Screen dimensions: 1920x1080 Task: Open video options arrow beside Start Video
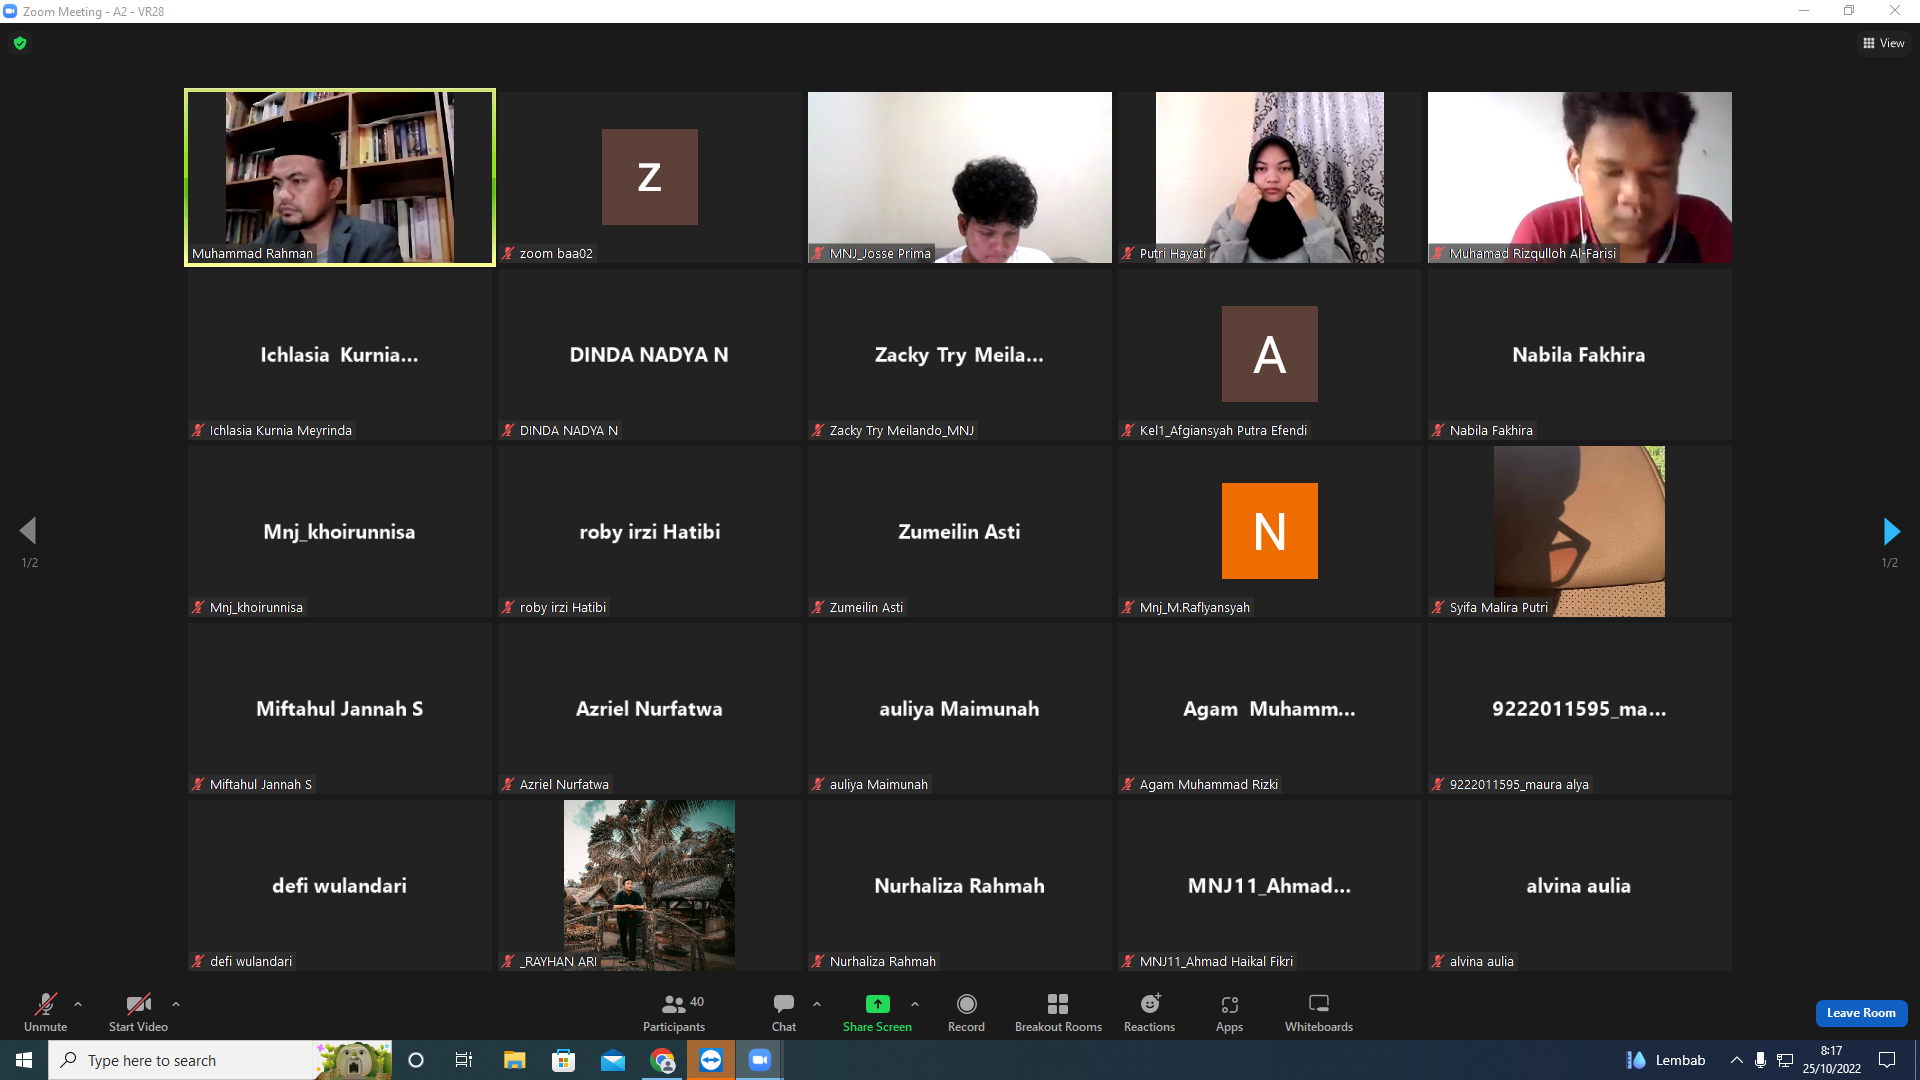(176, 1004)
